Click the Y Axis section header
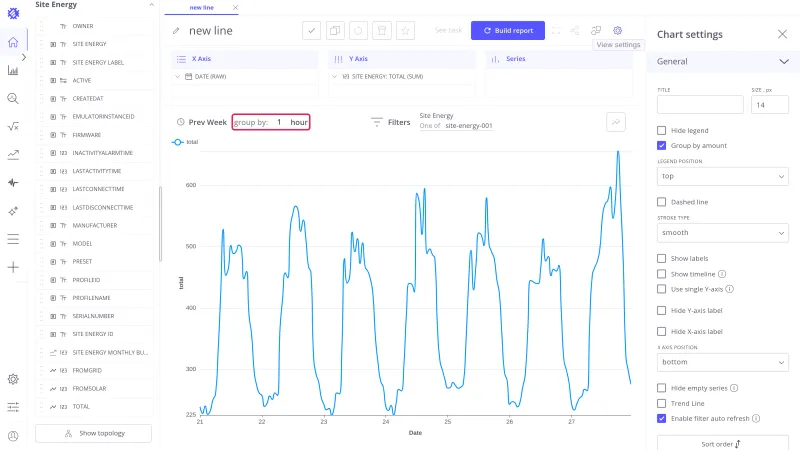This screenshot has height=450, width=800. click(402, 59)
